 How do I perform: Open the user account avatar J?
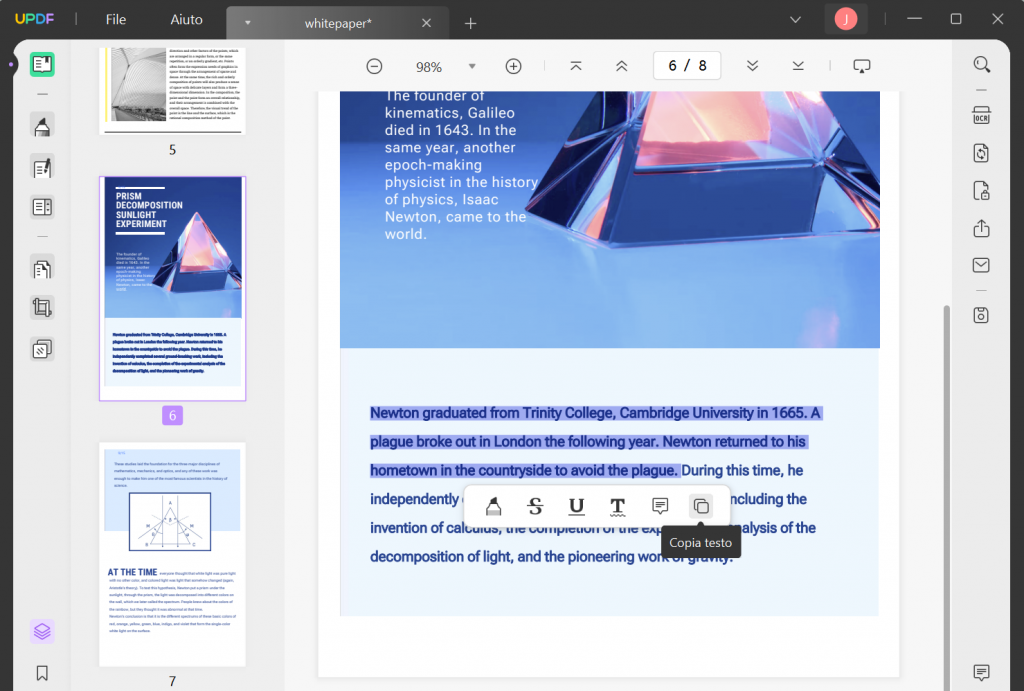tap(846, 19)
